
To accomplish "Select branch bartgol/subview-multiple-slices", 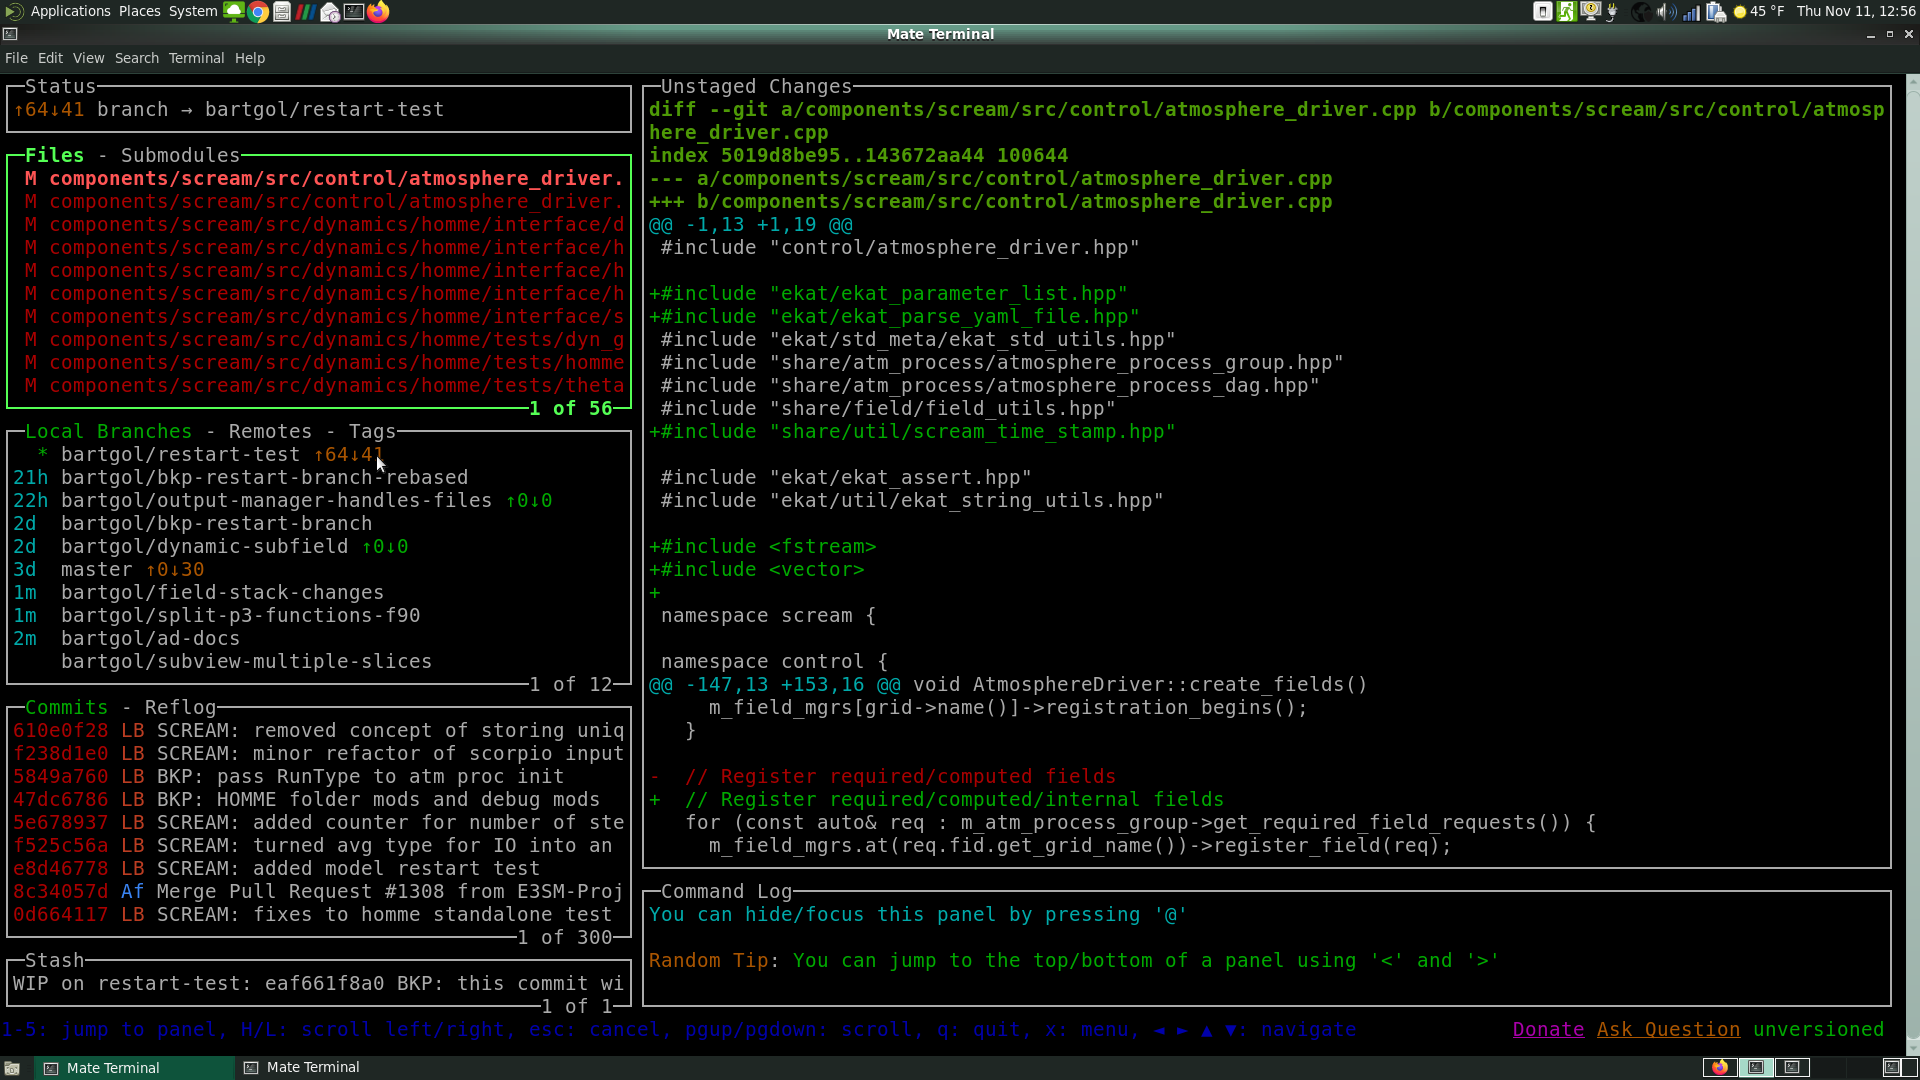I will pyautogui.click(x=318, y=662).
